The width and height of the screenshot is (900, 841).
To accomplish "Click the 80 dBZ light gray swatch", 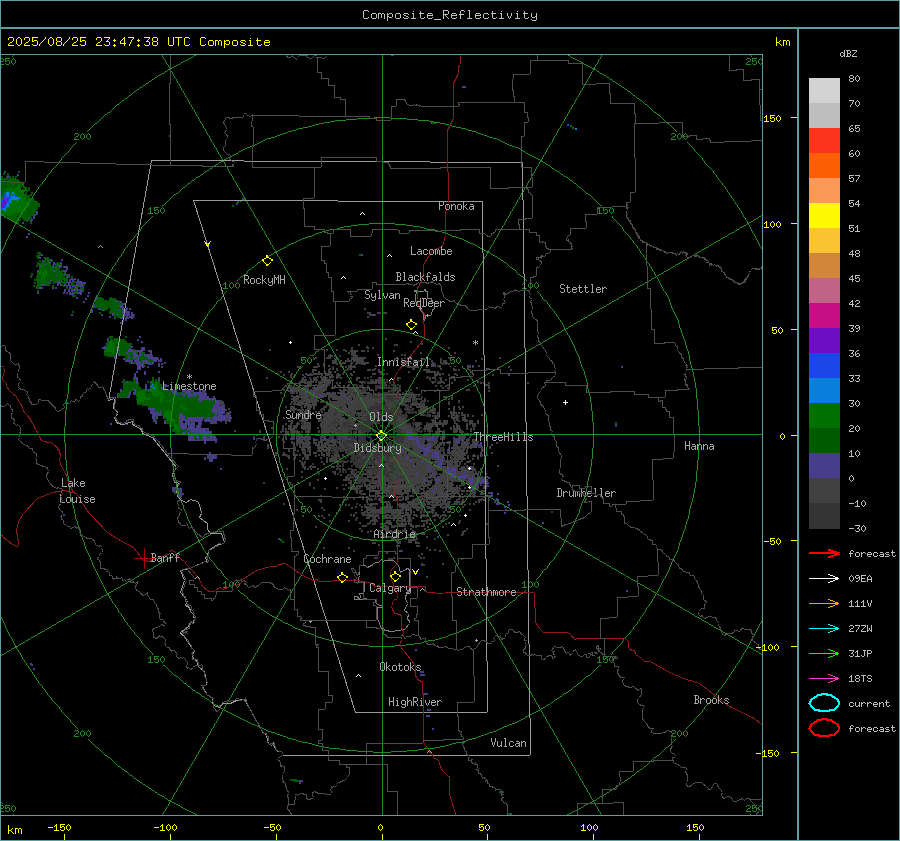I will click(x=824, y=90).
